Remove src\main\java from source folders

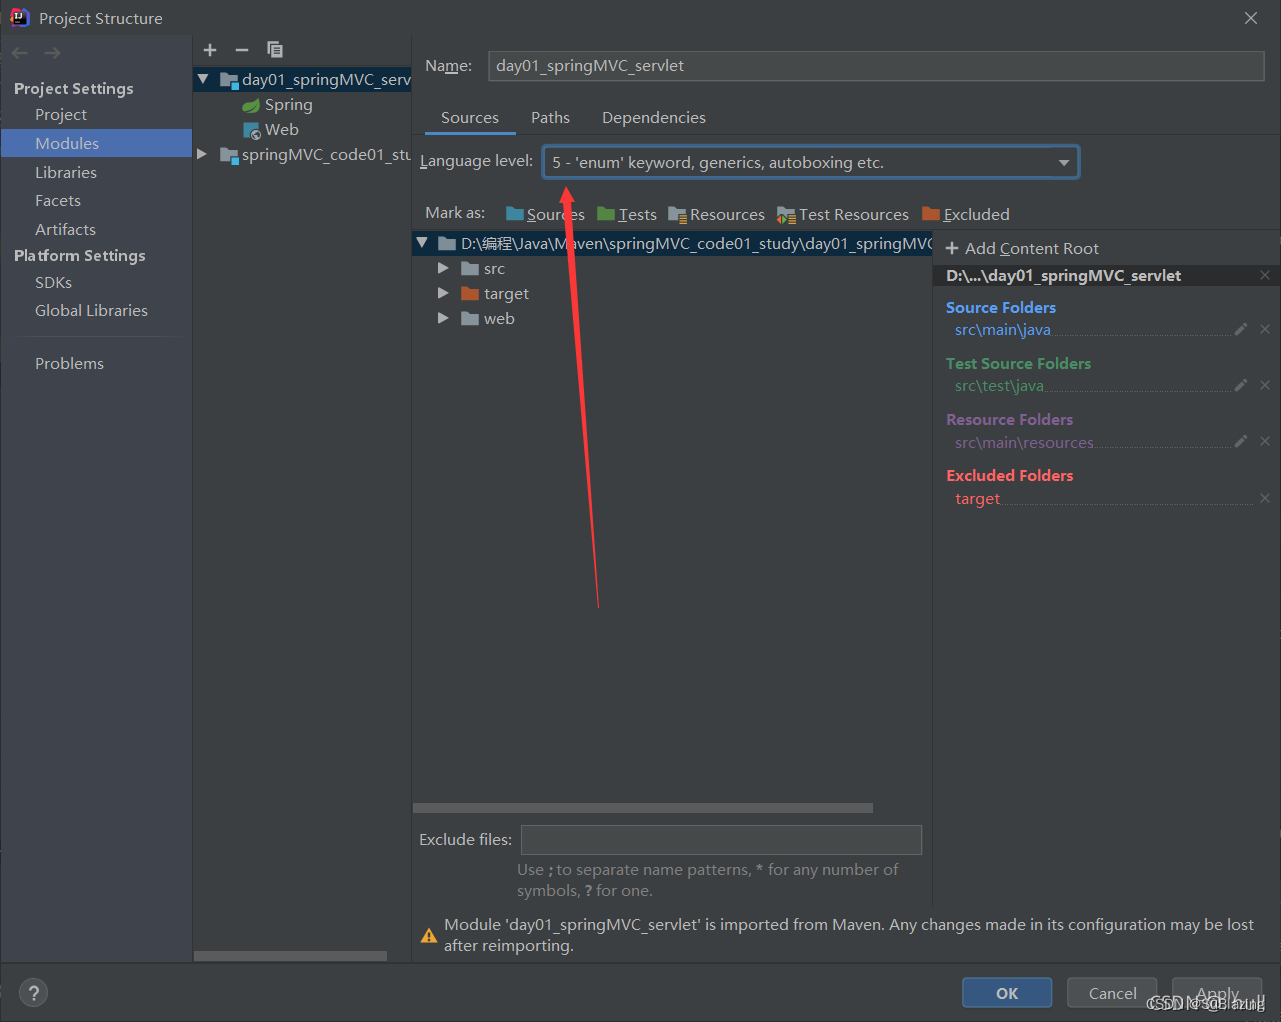click(x=1265, y=329)
